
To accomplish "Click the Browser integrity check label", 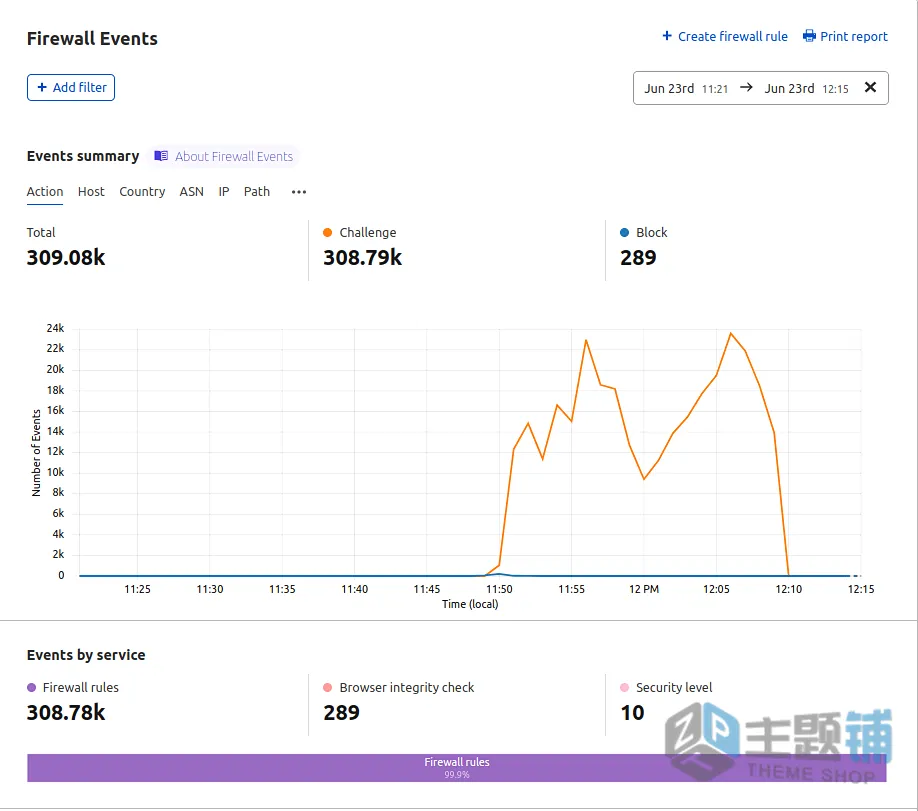I will click(407, 687).
